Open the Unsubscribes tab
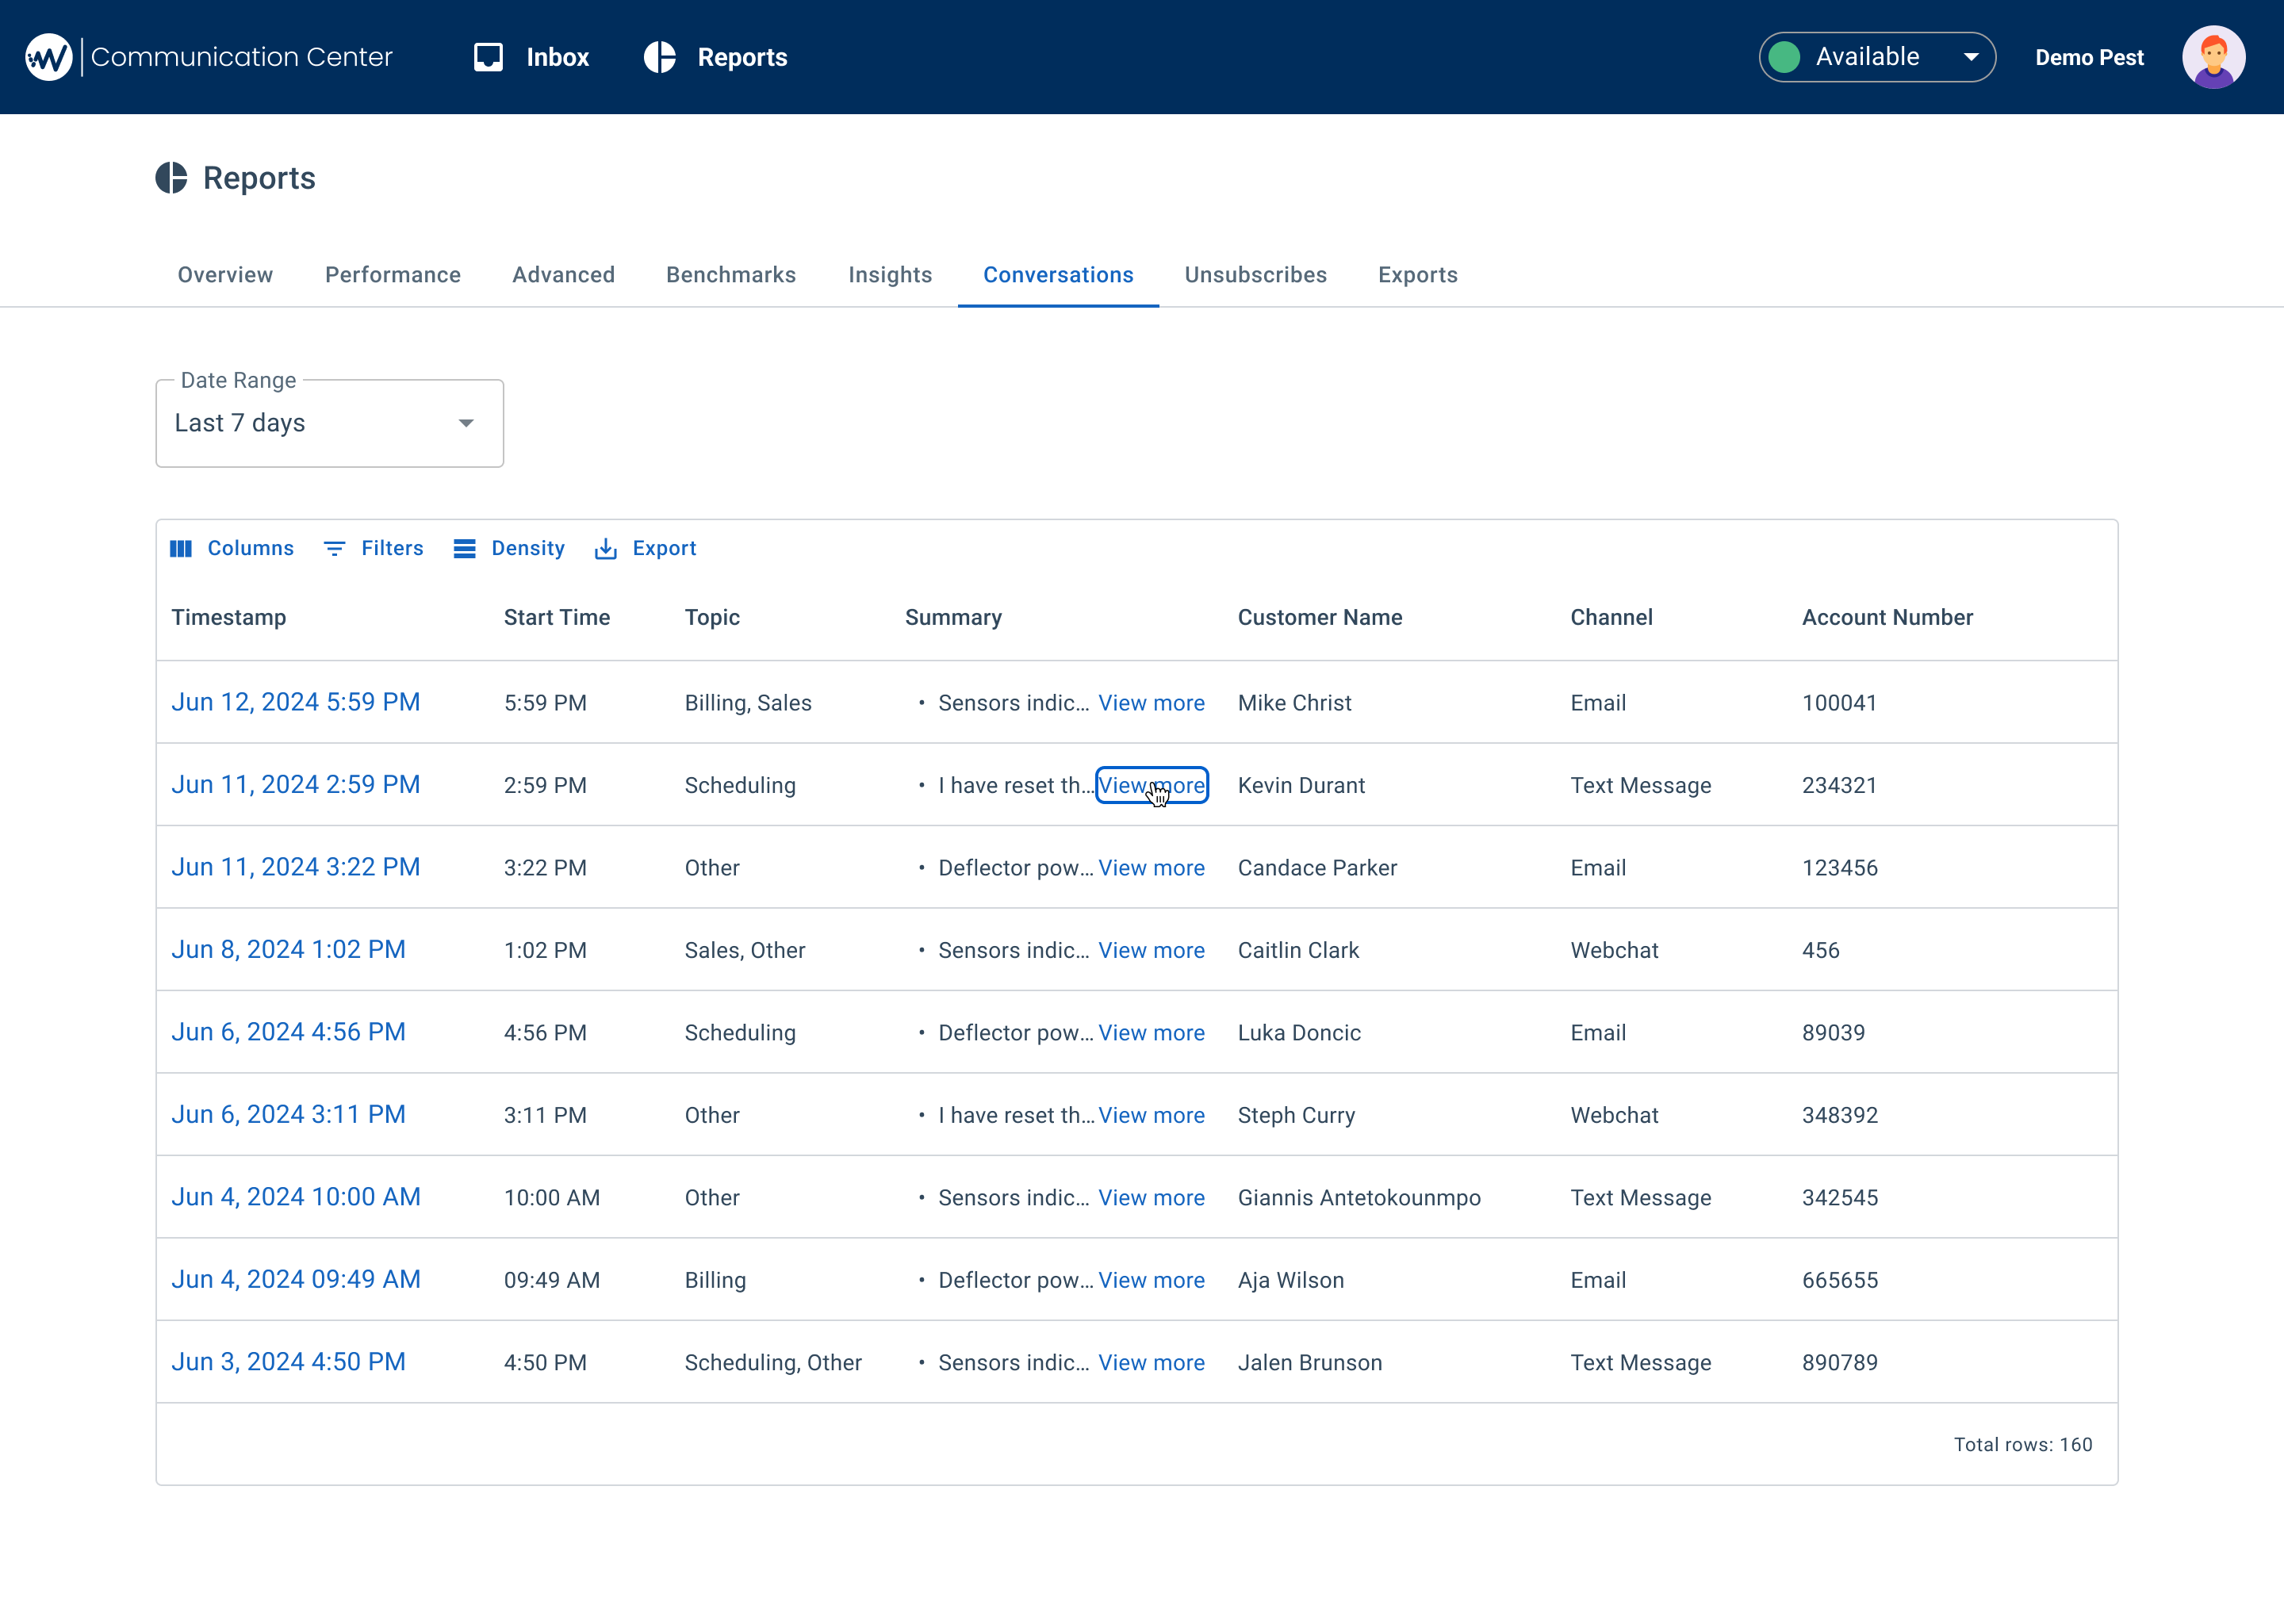The height and width of the screenshot is (1624, 2284). (x=1256, y=275)
